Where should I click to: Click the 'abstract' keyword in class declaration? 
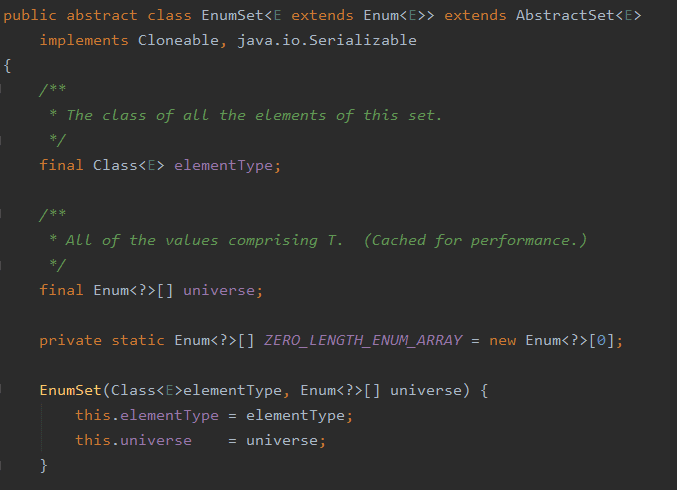coord(102,16)
